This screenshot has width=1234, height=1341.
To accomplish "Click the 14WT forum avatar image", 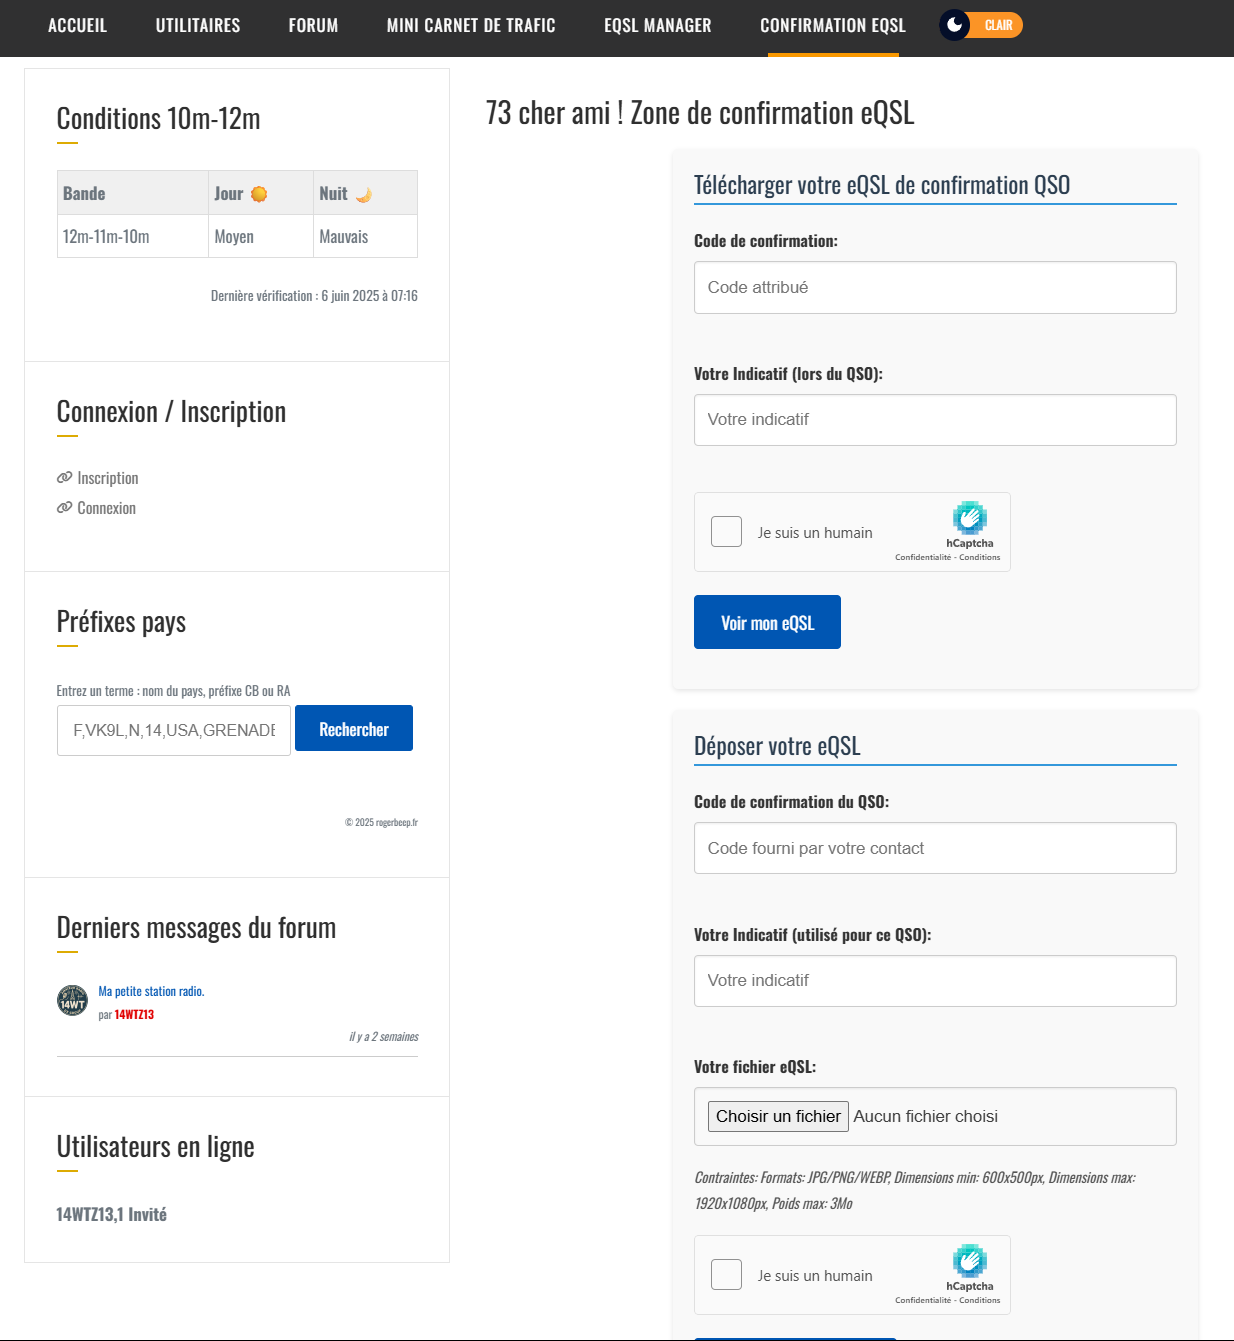I will point(72,1000).
